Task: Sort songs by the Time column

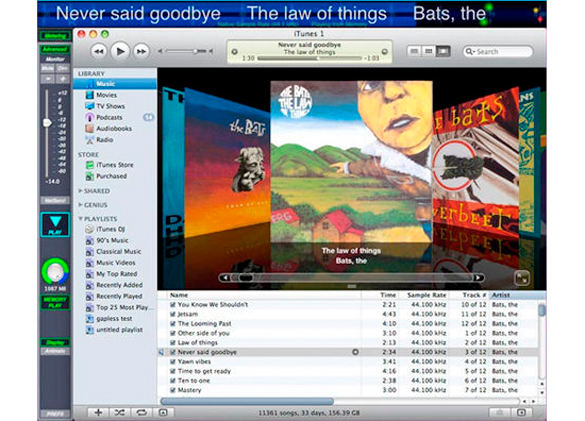Action: [380, 295]
